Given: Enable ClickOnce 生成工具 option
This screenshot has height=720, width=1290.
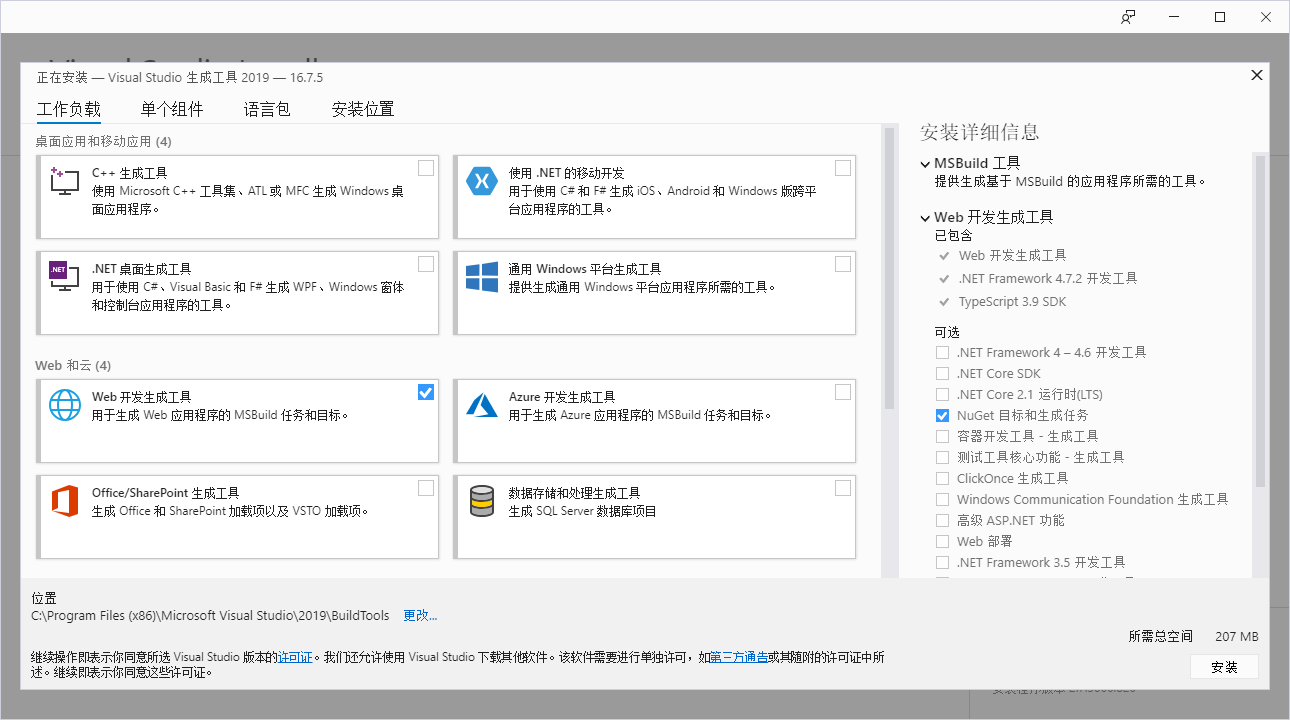Looking at the screenshot, I should click(x=942, y=479).
